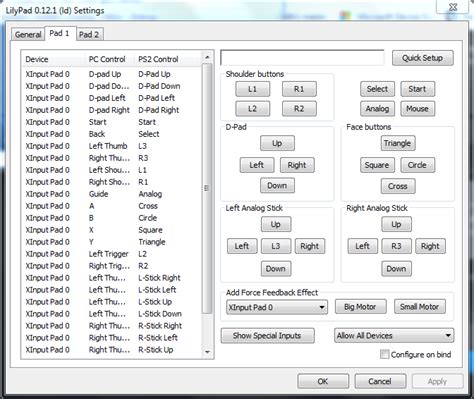Screen dimensions: 474x399
Task: Bind the L1 shoulder button
Action: (252, 89)
